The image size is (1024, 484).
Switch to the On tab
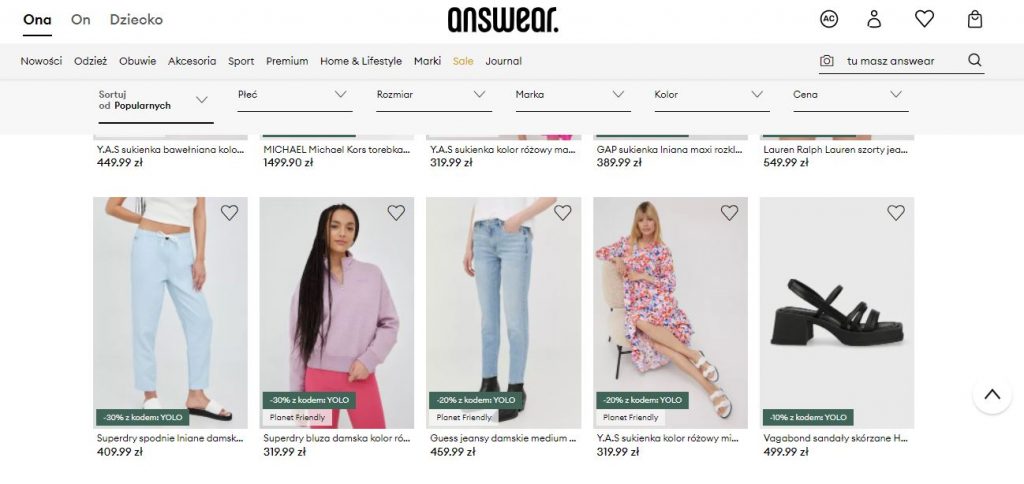click(80, 20)
